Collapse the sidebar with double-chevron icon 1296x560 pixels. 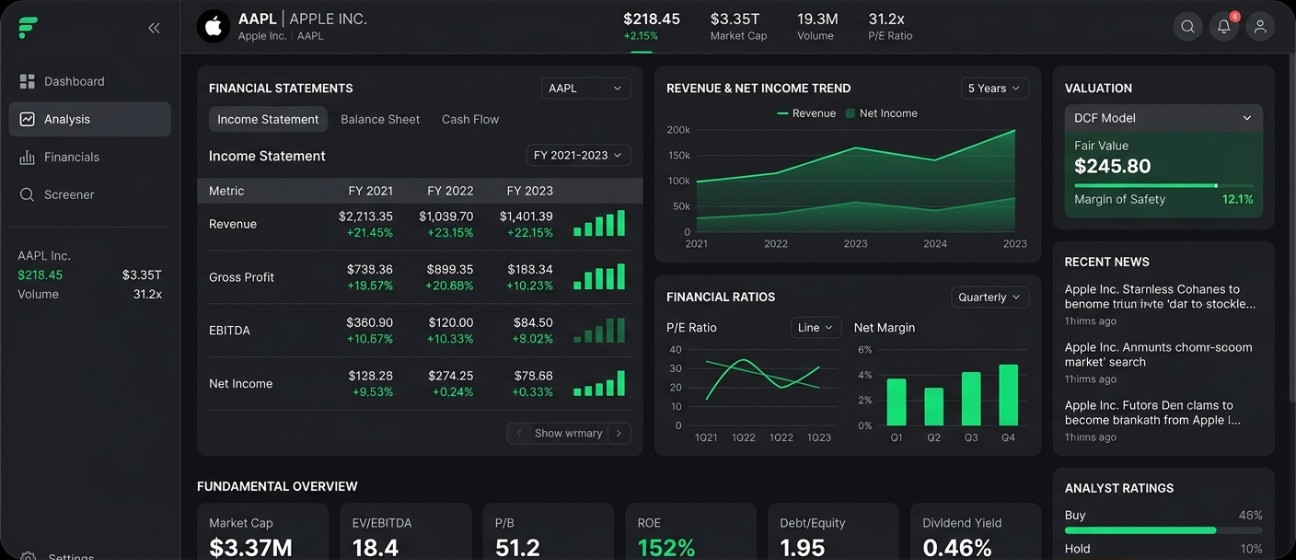[154, 28]
